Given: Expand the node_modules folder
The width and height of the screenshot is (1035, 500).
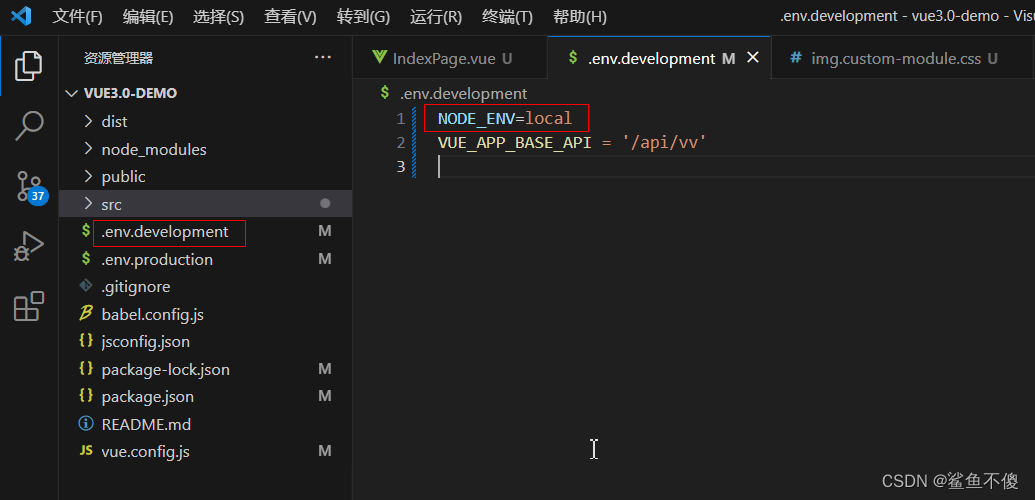Looking at the screenshot, I should tap(88, 149).
